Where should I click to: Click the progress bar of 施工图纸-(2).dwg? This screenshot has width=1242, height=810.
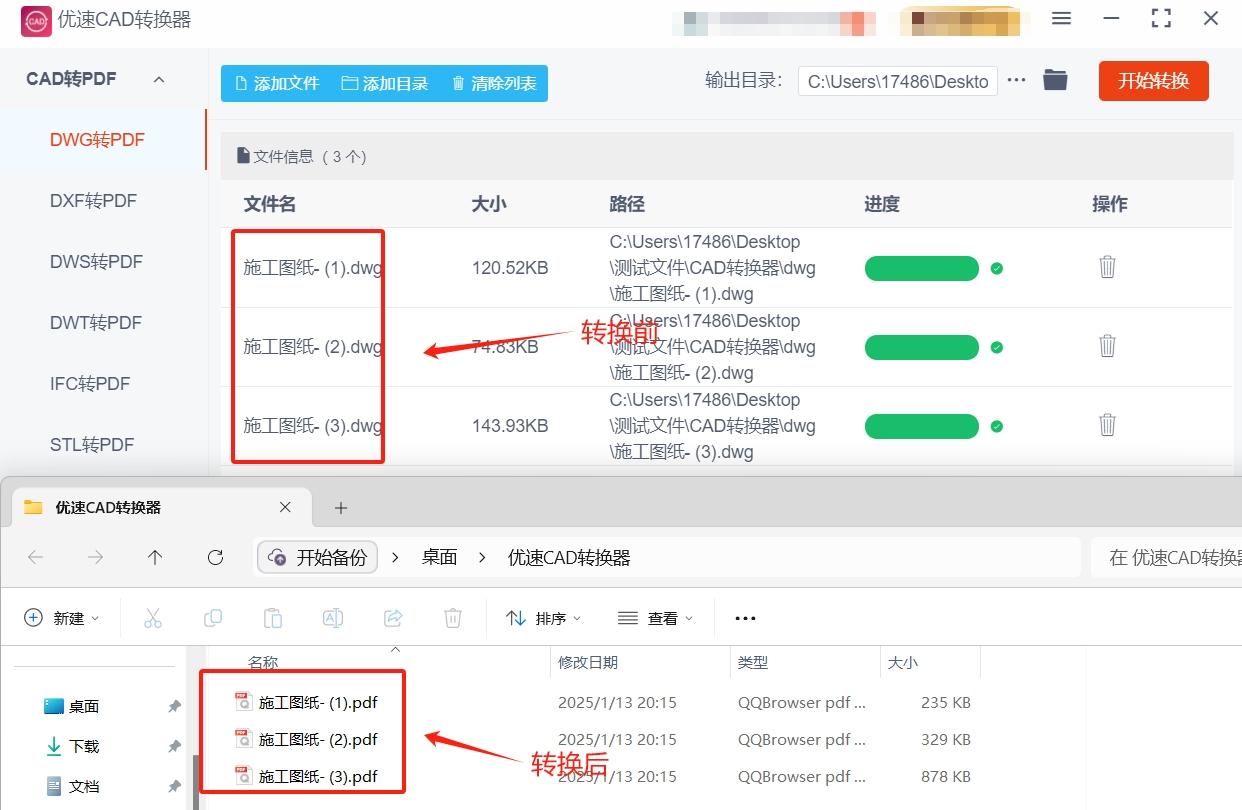click(921, 347)
